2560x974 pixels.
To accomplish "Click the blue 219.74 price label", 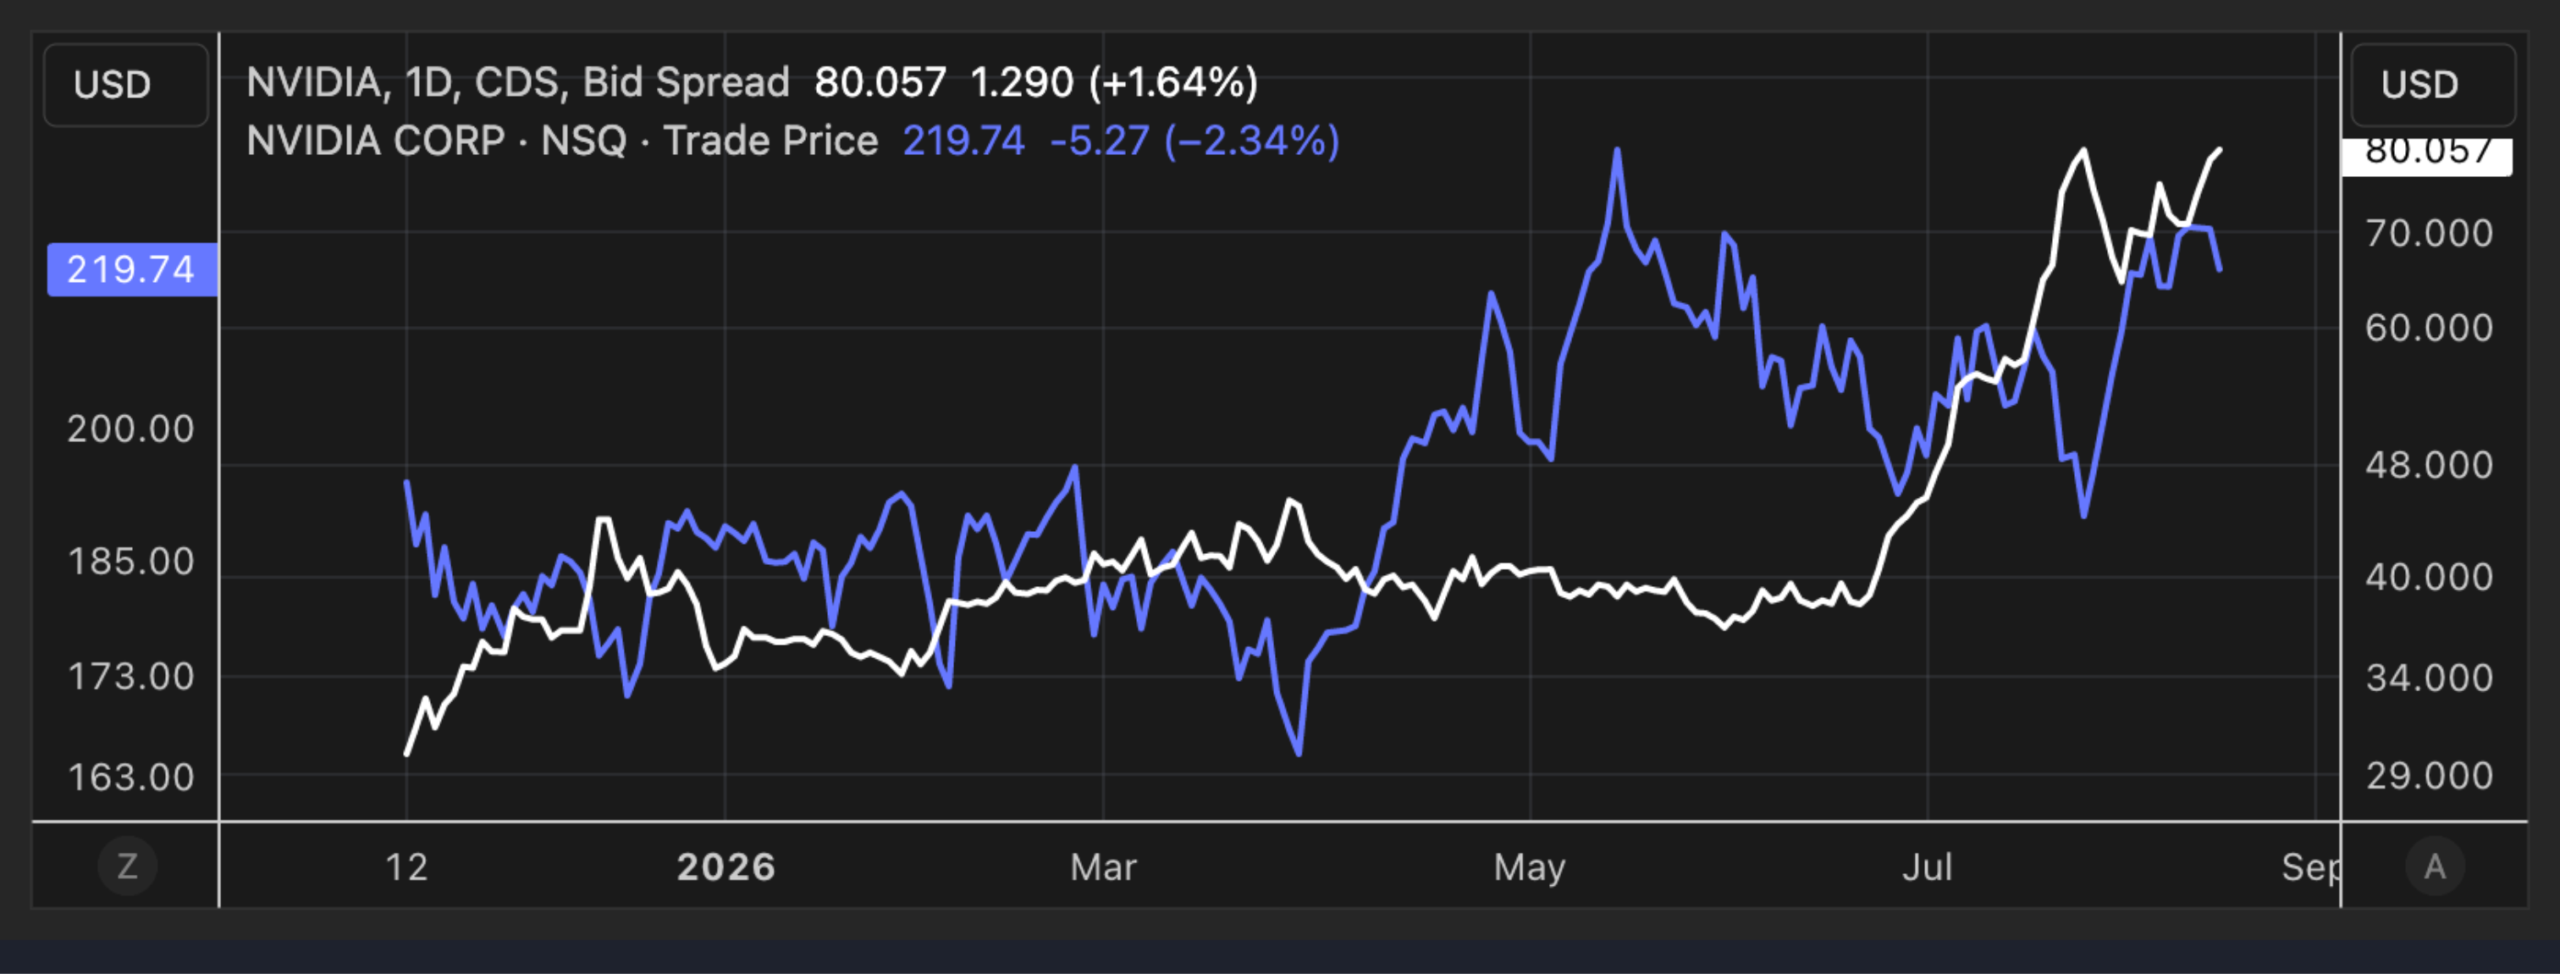I will pyautogui.click(x=132, y=269).
